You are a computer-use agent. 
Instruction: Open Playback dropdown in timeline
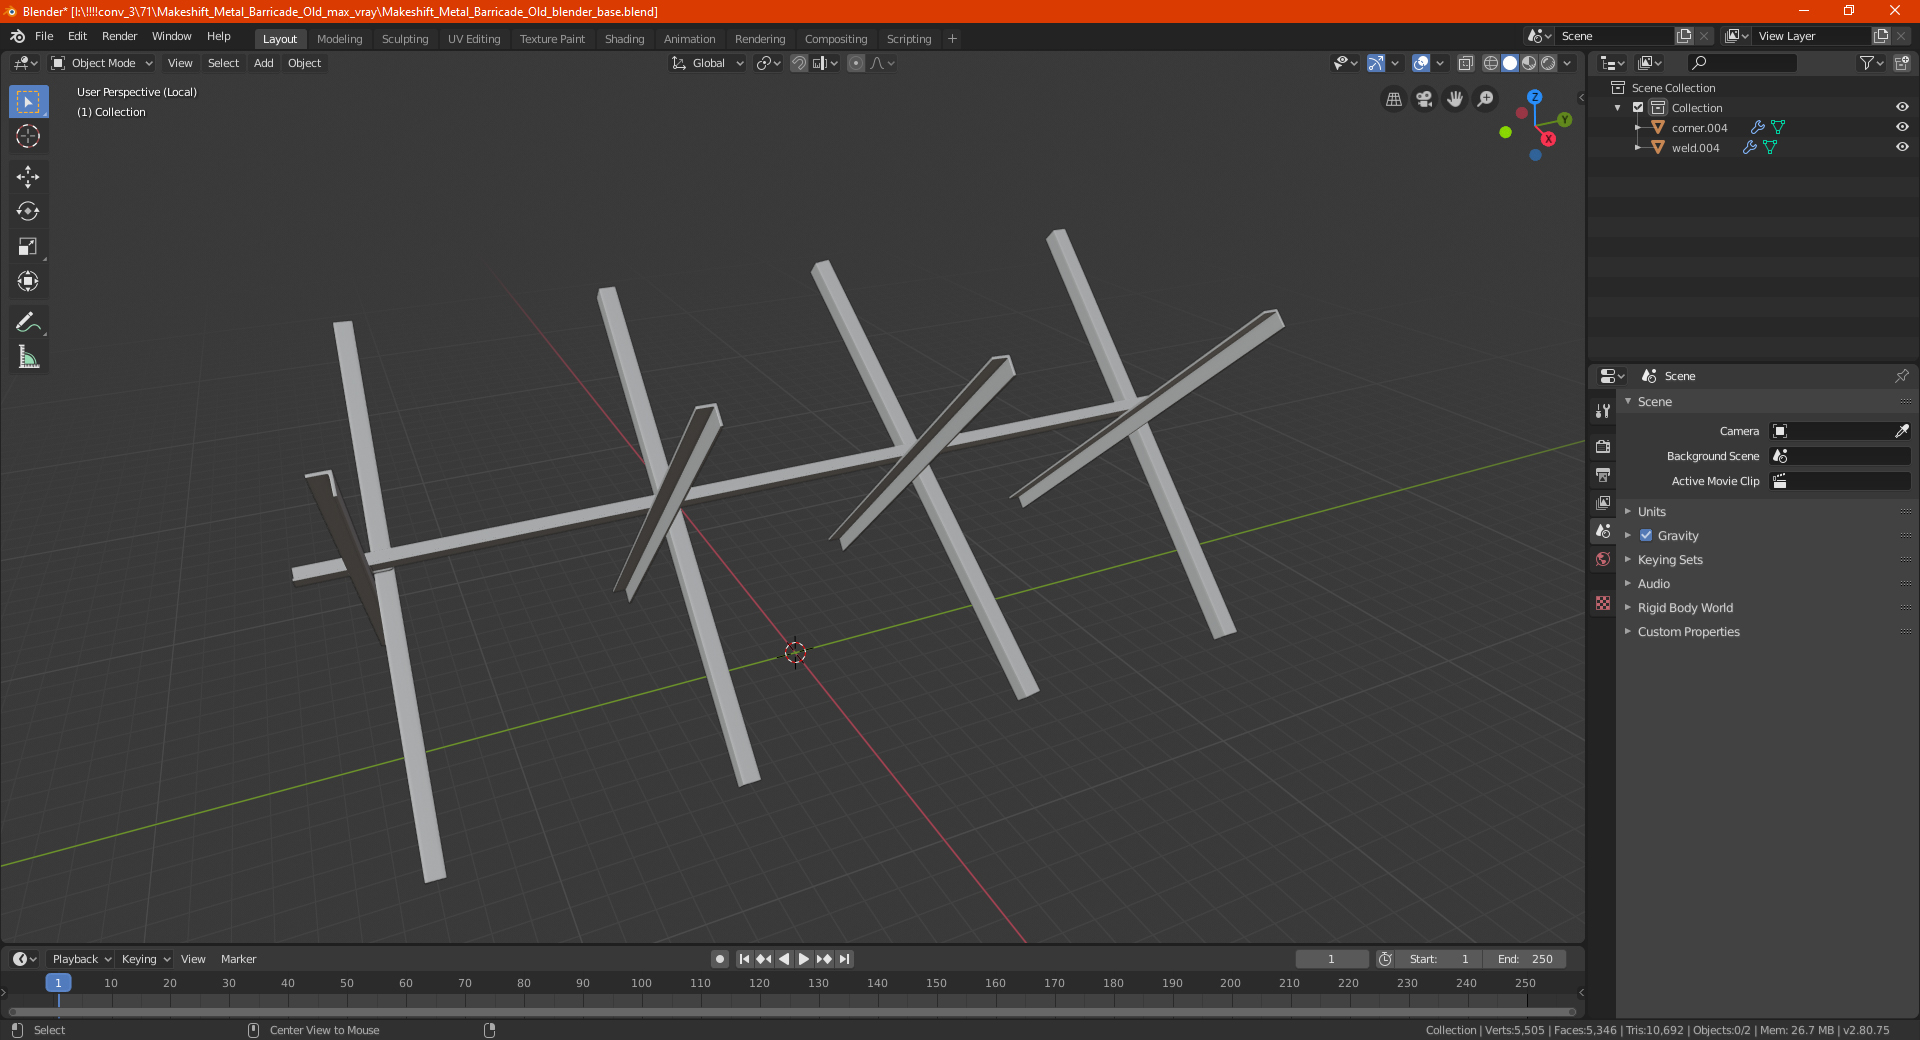click(81, 959)
